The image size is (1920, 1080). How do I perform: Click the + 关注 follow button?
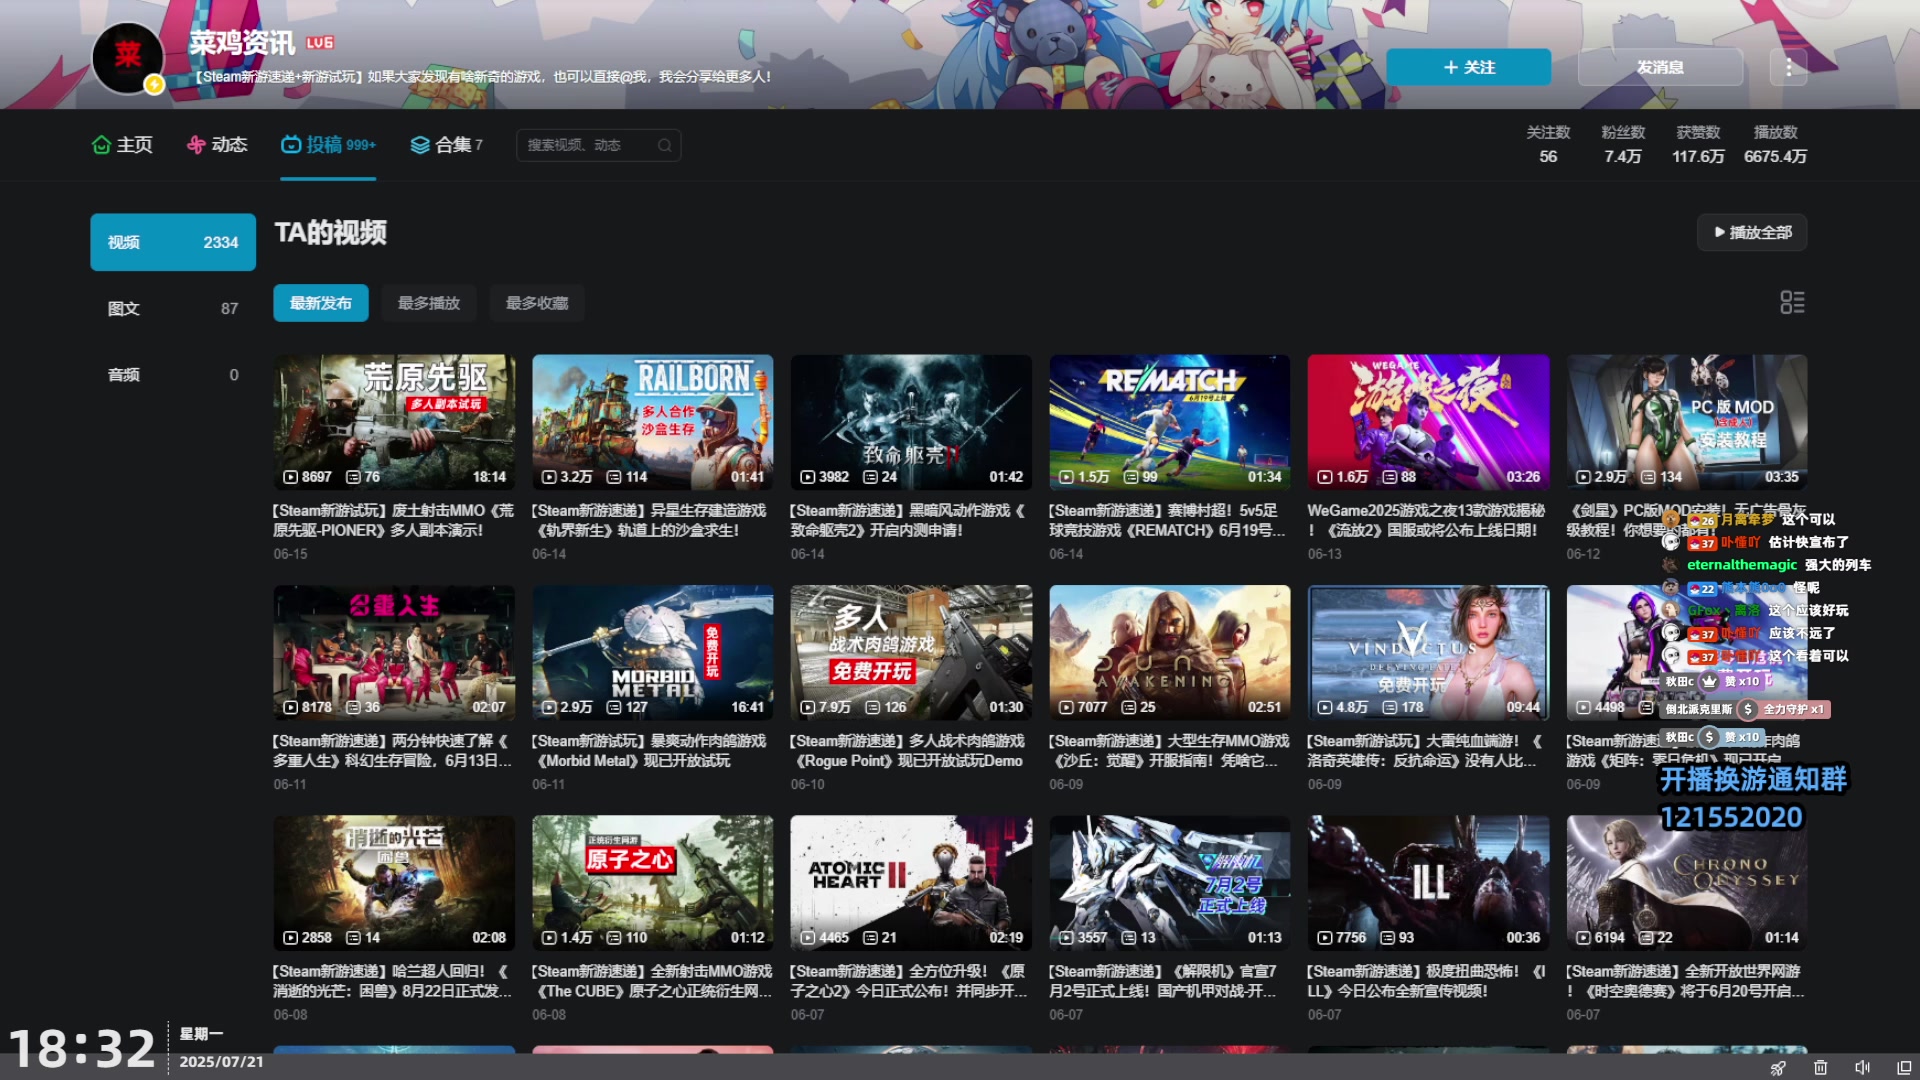[1468, 67]
